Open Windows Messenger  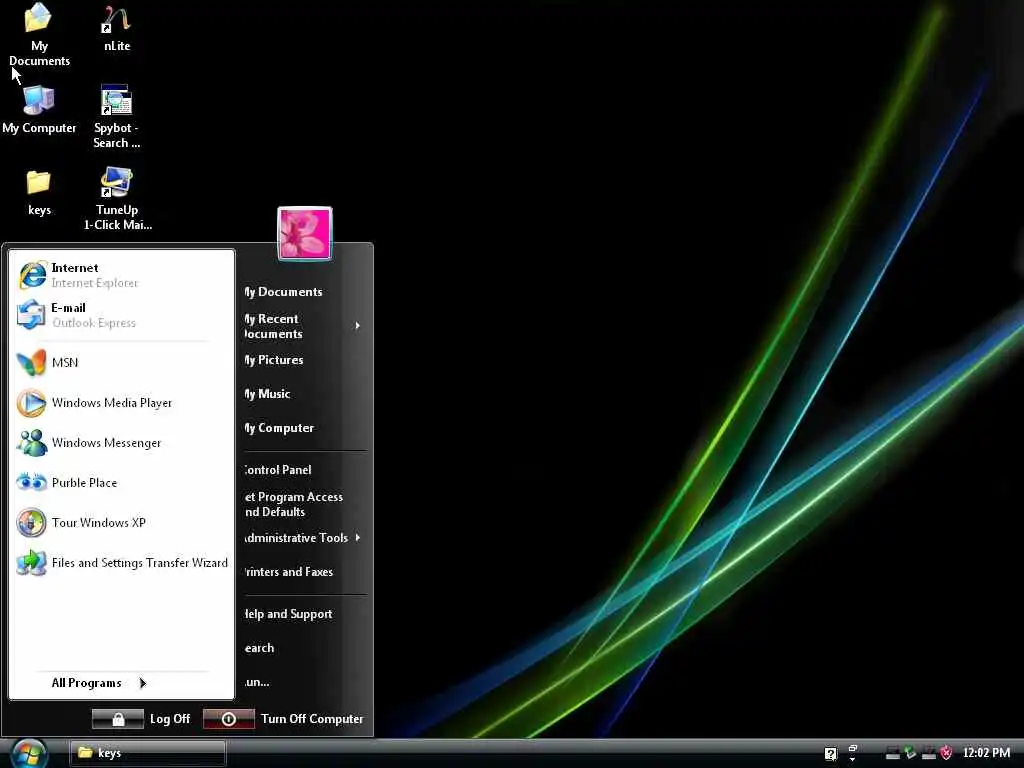(123, 443)
